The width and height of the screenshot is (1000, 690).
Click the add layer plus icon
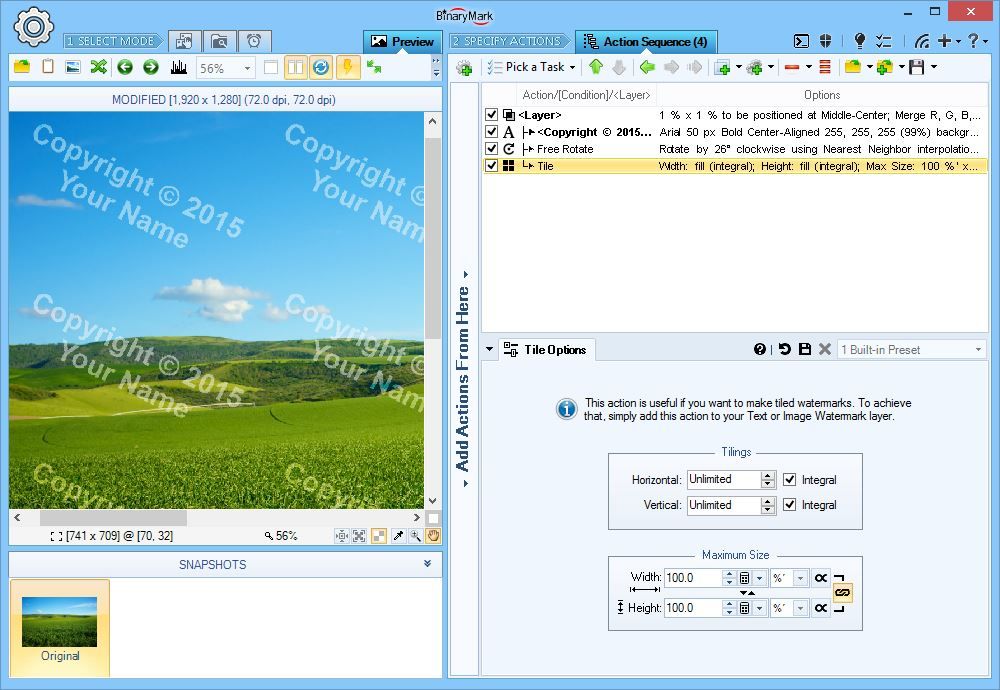[x=723, y=67]
